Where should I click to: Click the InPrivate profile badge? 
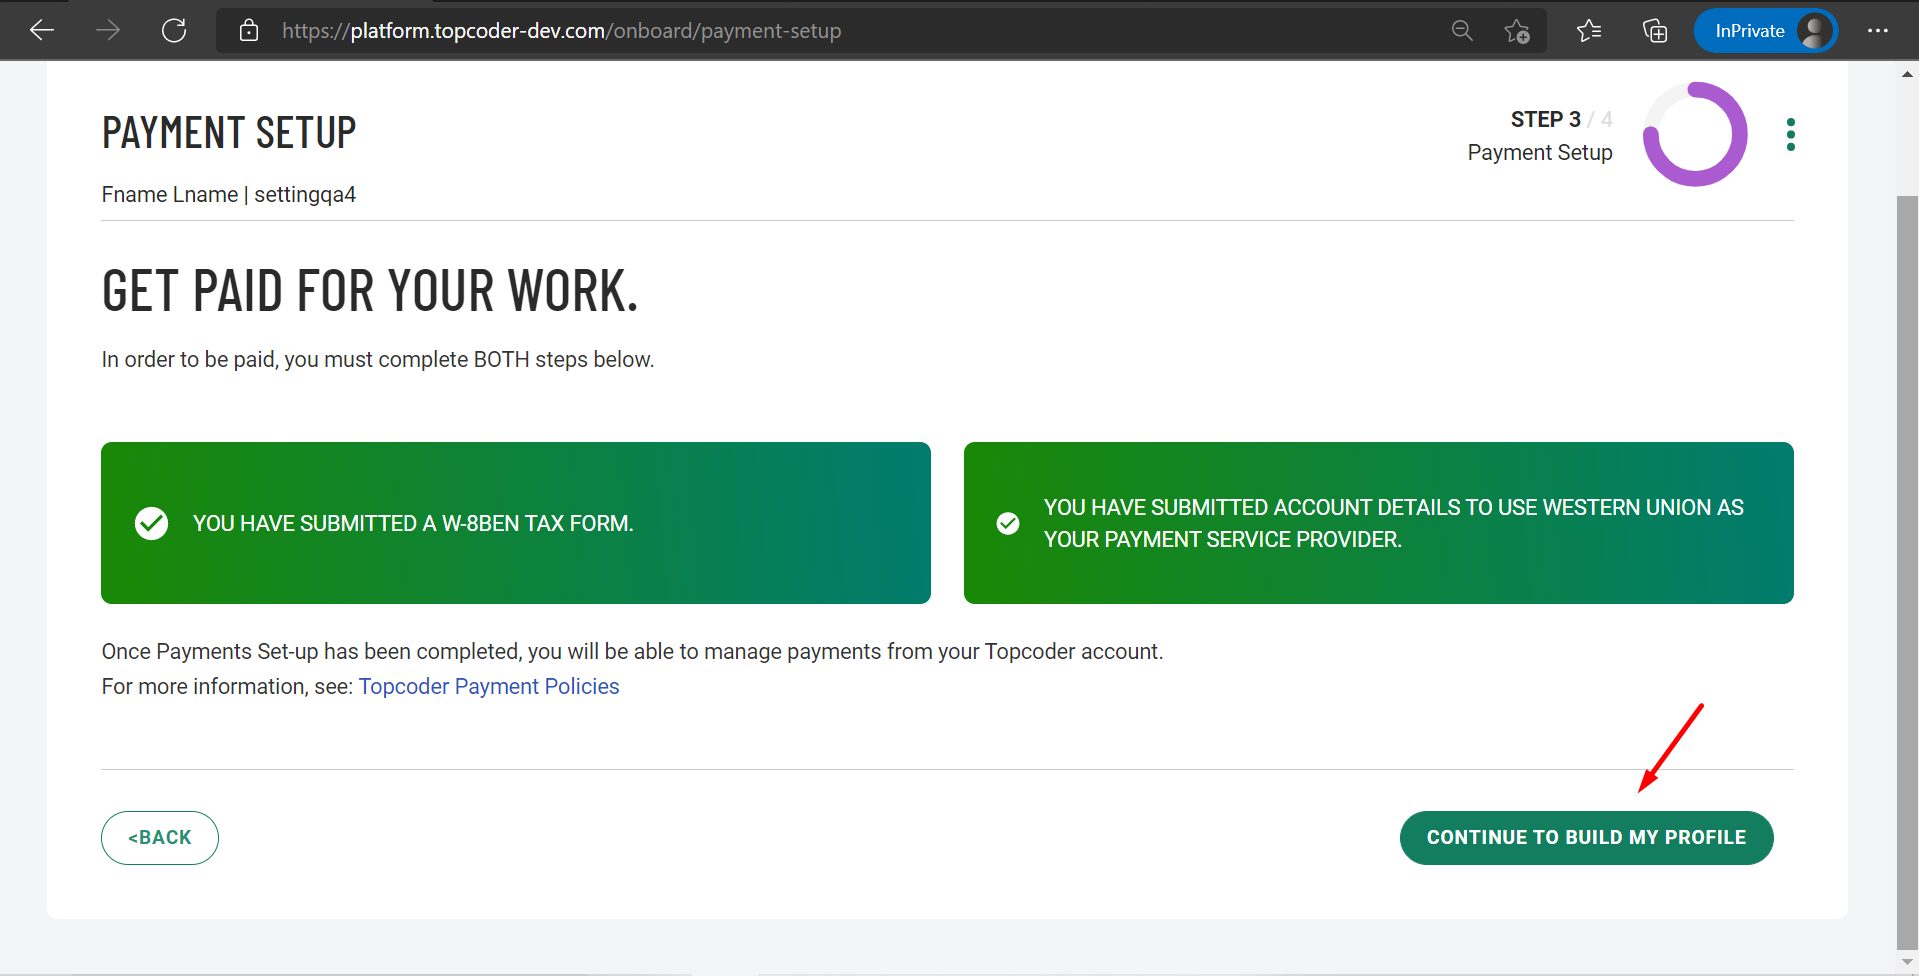(x=1765, y=30)
